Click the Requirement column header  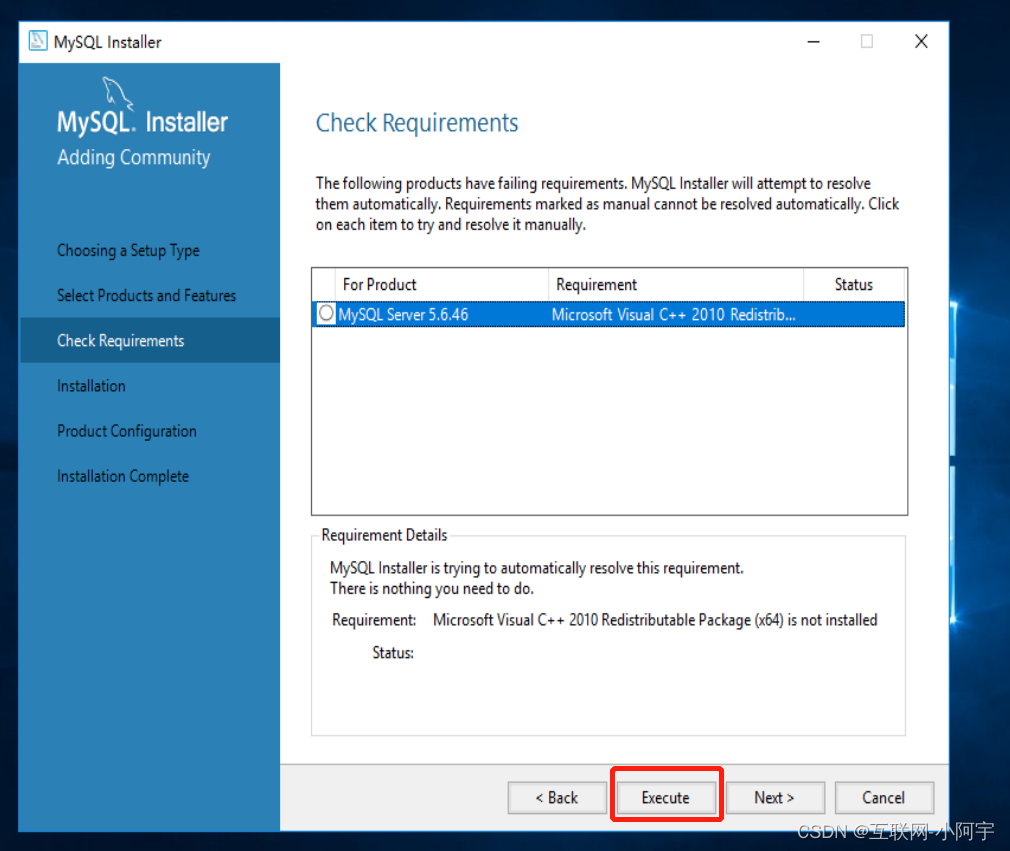pos(596,284)
